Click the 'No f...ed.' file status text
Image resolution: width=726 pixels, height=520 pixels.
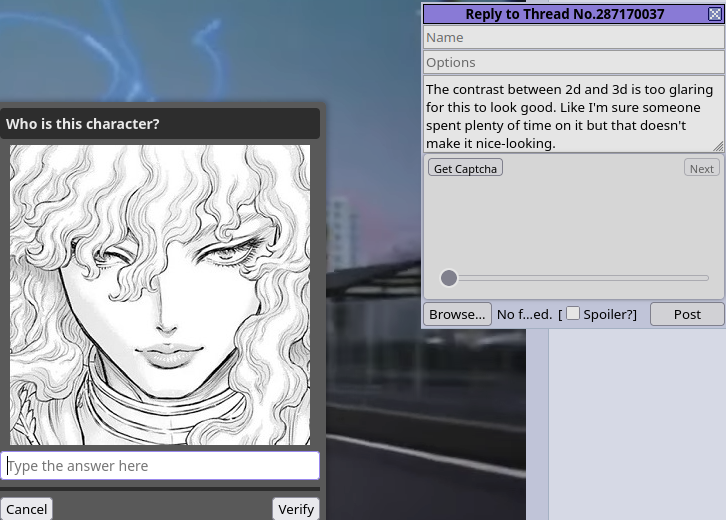[524, 314]
